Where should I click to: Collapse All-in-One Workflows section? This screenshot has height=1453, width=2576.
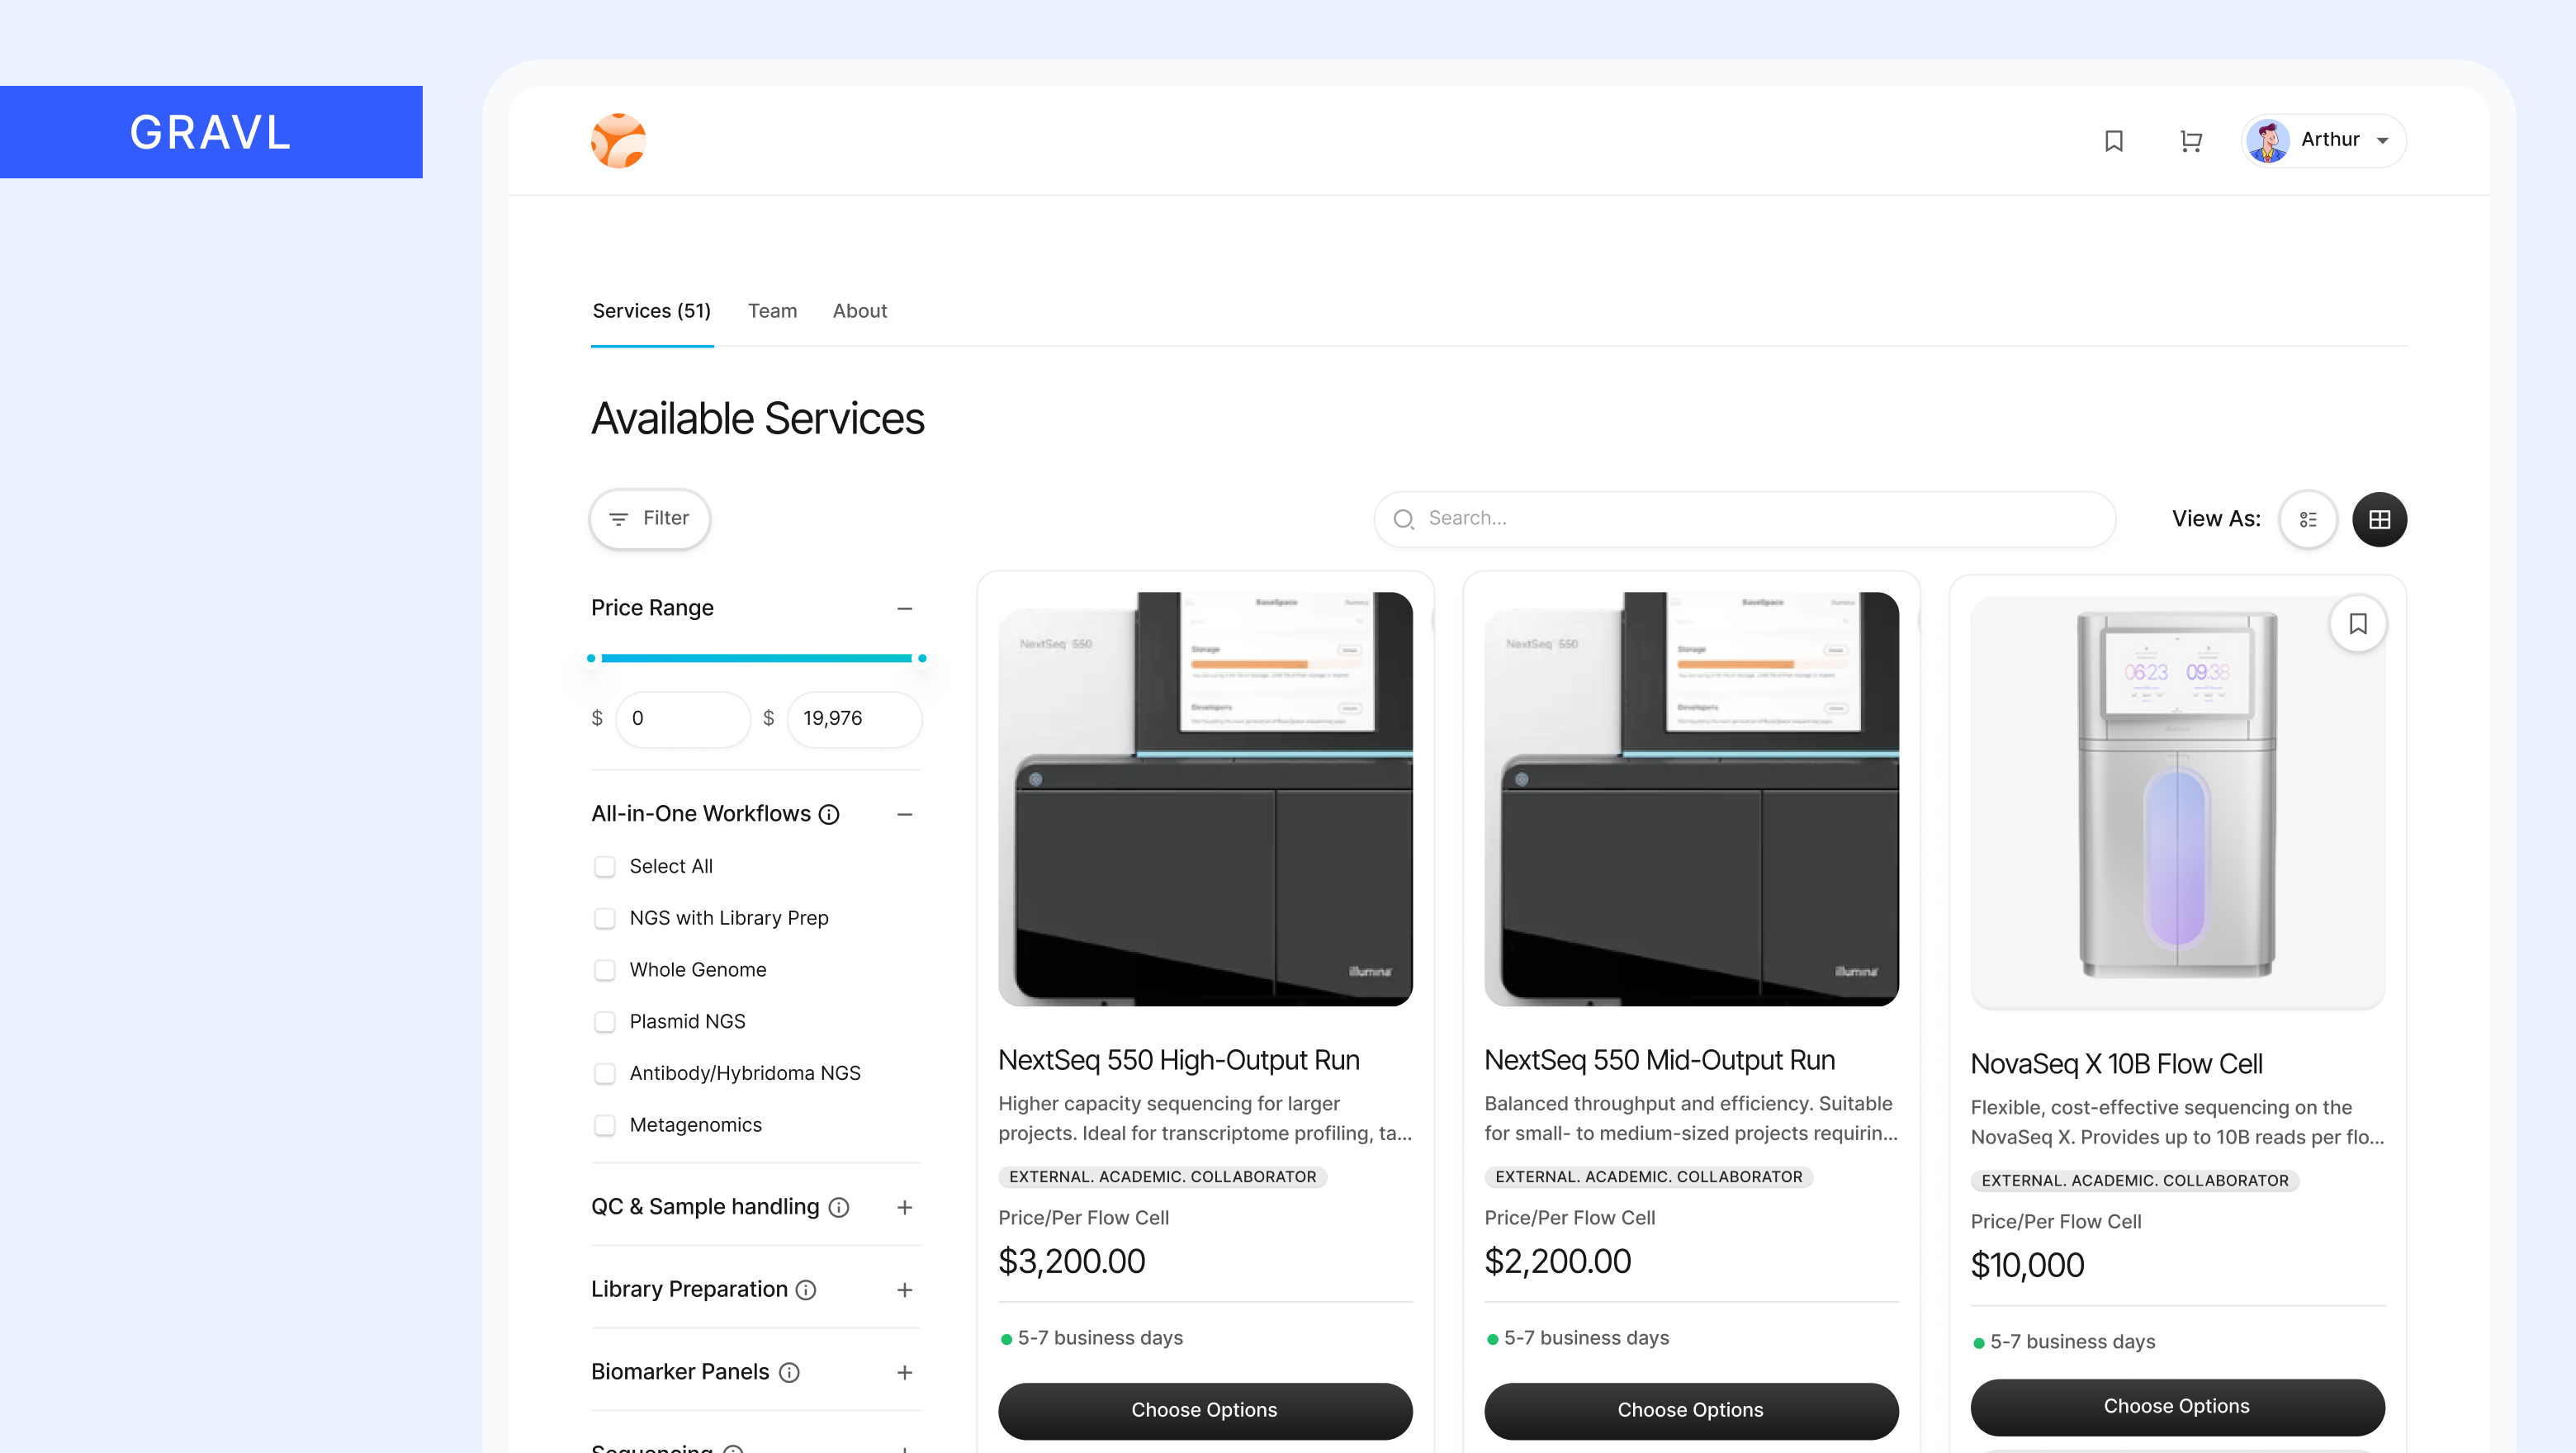[904, 814]
